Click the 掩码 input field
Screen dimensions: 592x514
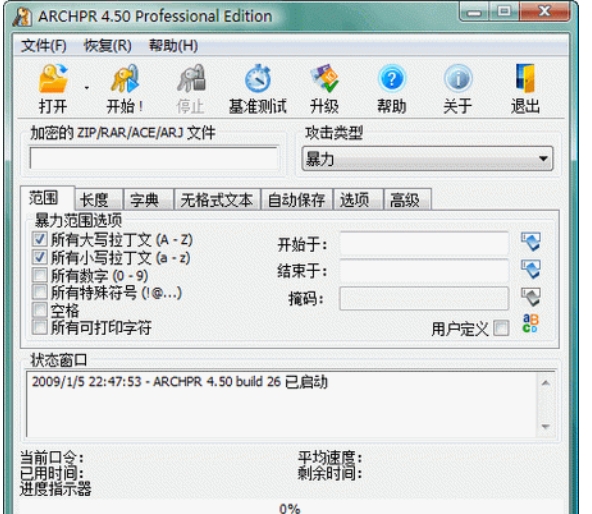tap(424, 298)
